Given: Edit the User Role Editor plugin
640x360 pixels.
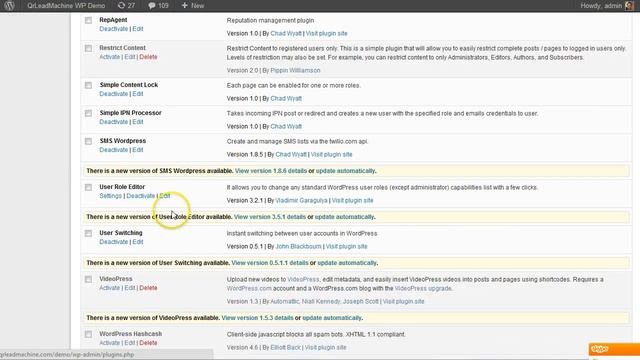Looking at the screenshot, I should click(x=165, y=196).
